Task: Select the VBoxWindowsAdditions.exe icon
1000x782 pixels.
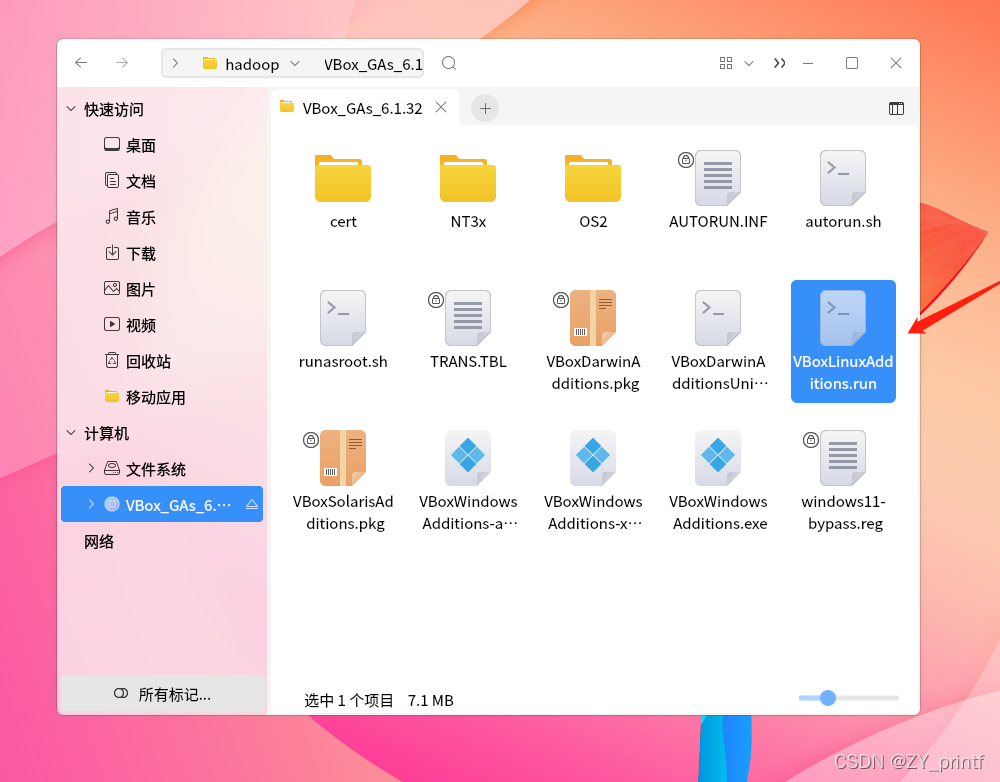Action: [x=717, y=457]
